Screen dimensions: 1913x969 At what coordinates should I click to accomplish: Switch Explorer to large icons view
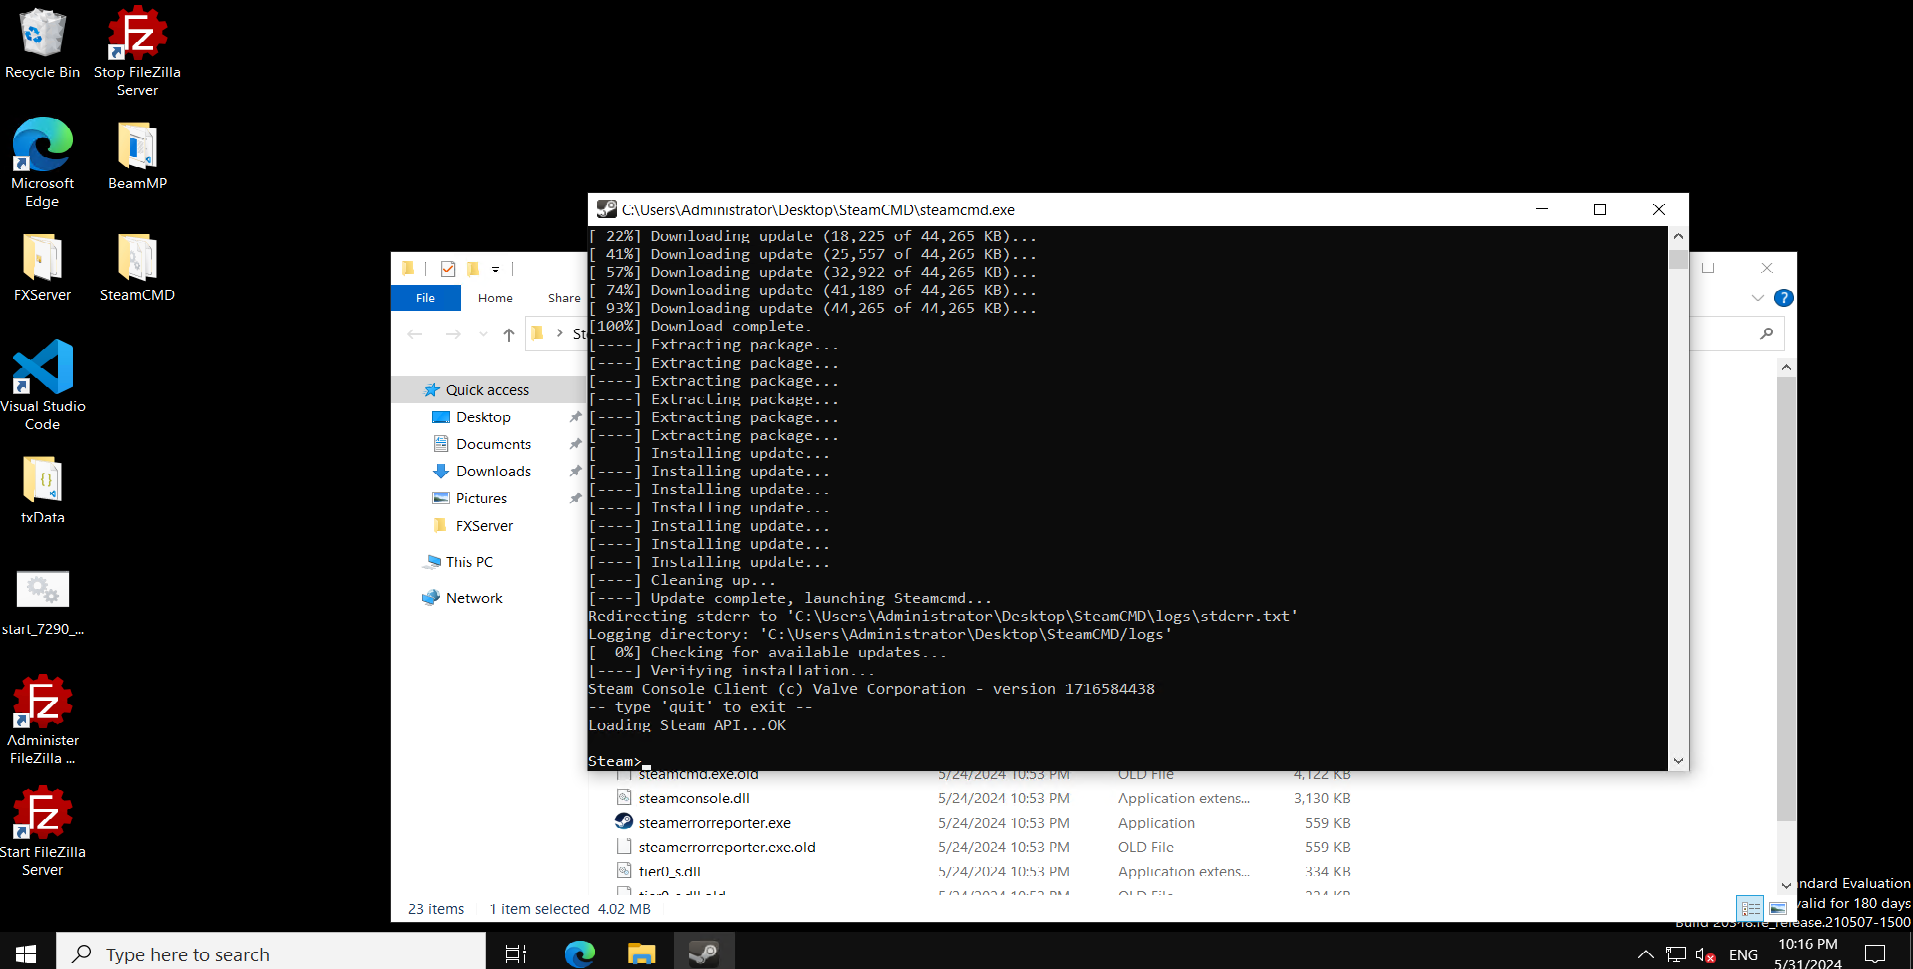(1777, 909)
